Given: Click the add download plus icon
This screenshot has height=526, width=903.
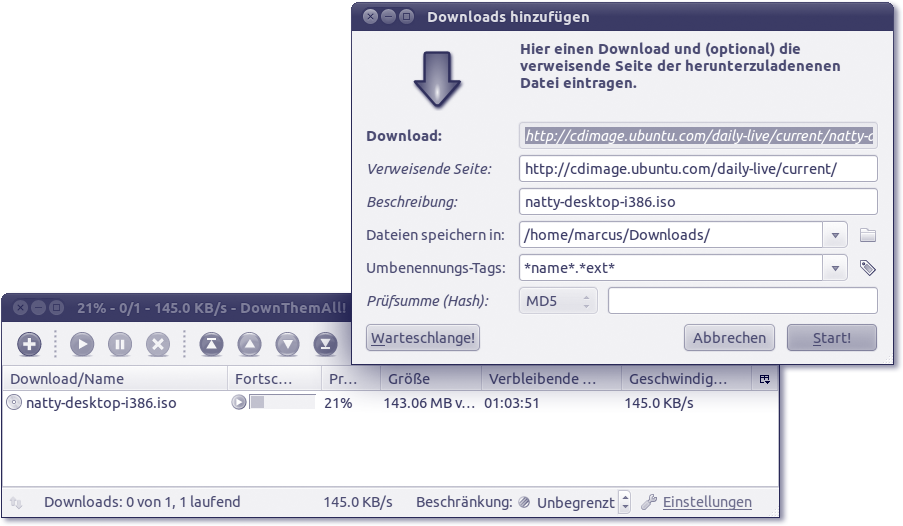Looking at the screenshot, I should [29, 344].
